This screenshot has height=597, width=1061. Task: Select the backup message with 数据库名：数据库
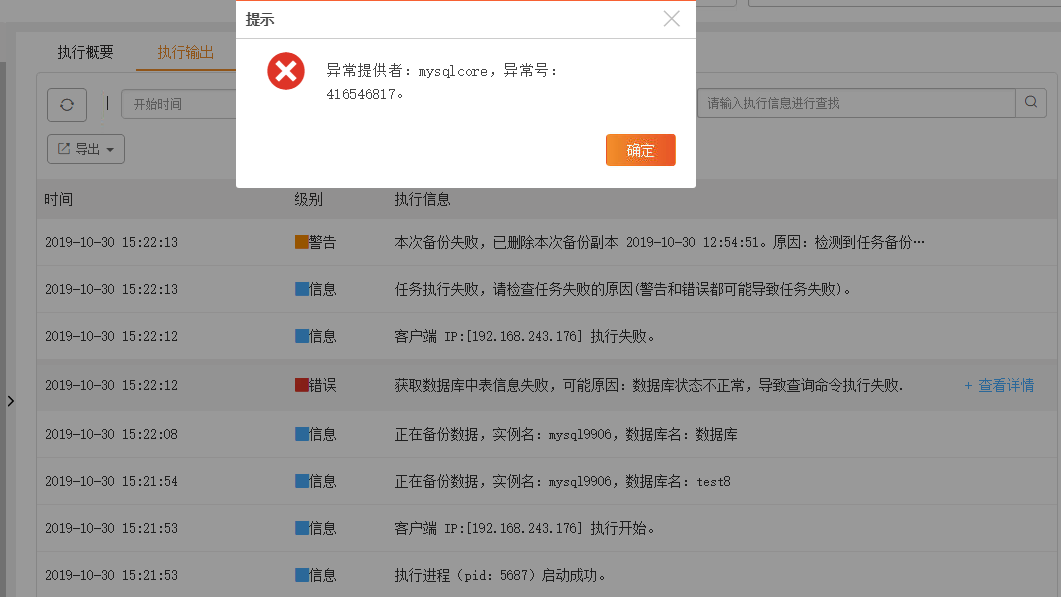click(566, 434)
